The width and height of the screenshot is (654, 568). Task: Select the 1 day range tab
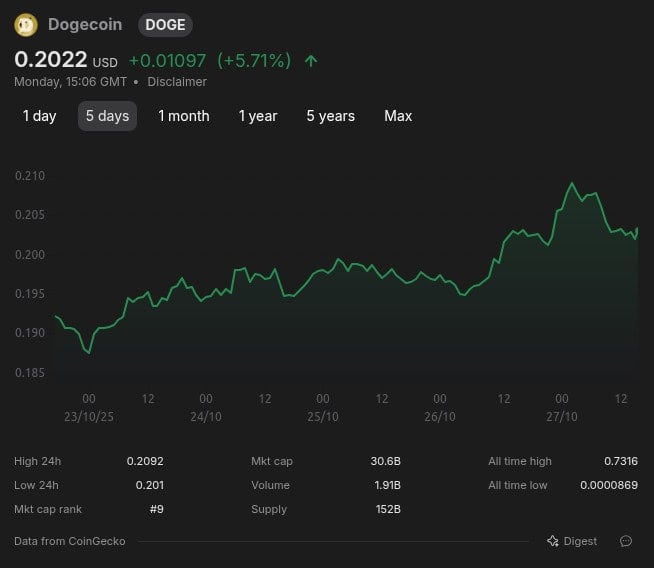(40, 116)
